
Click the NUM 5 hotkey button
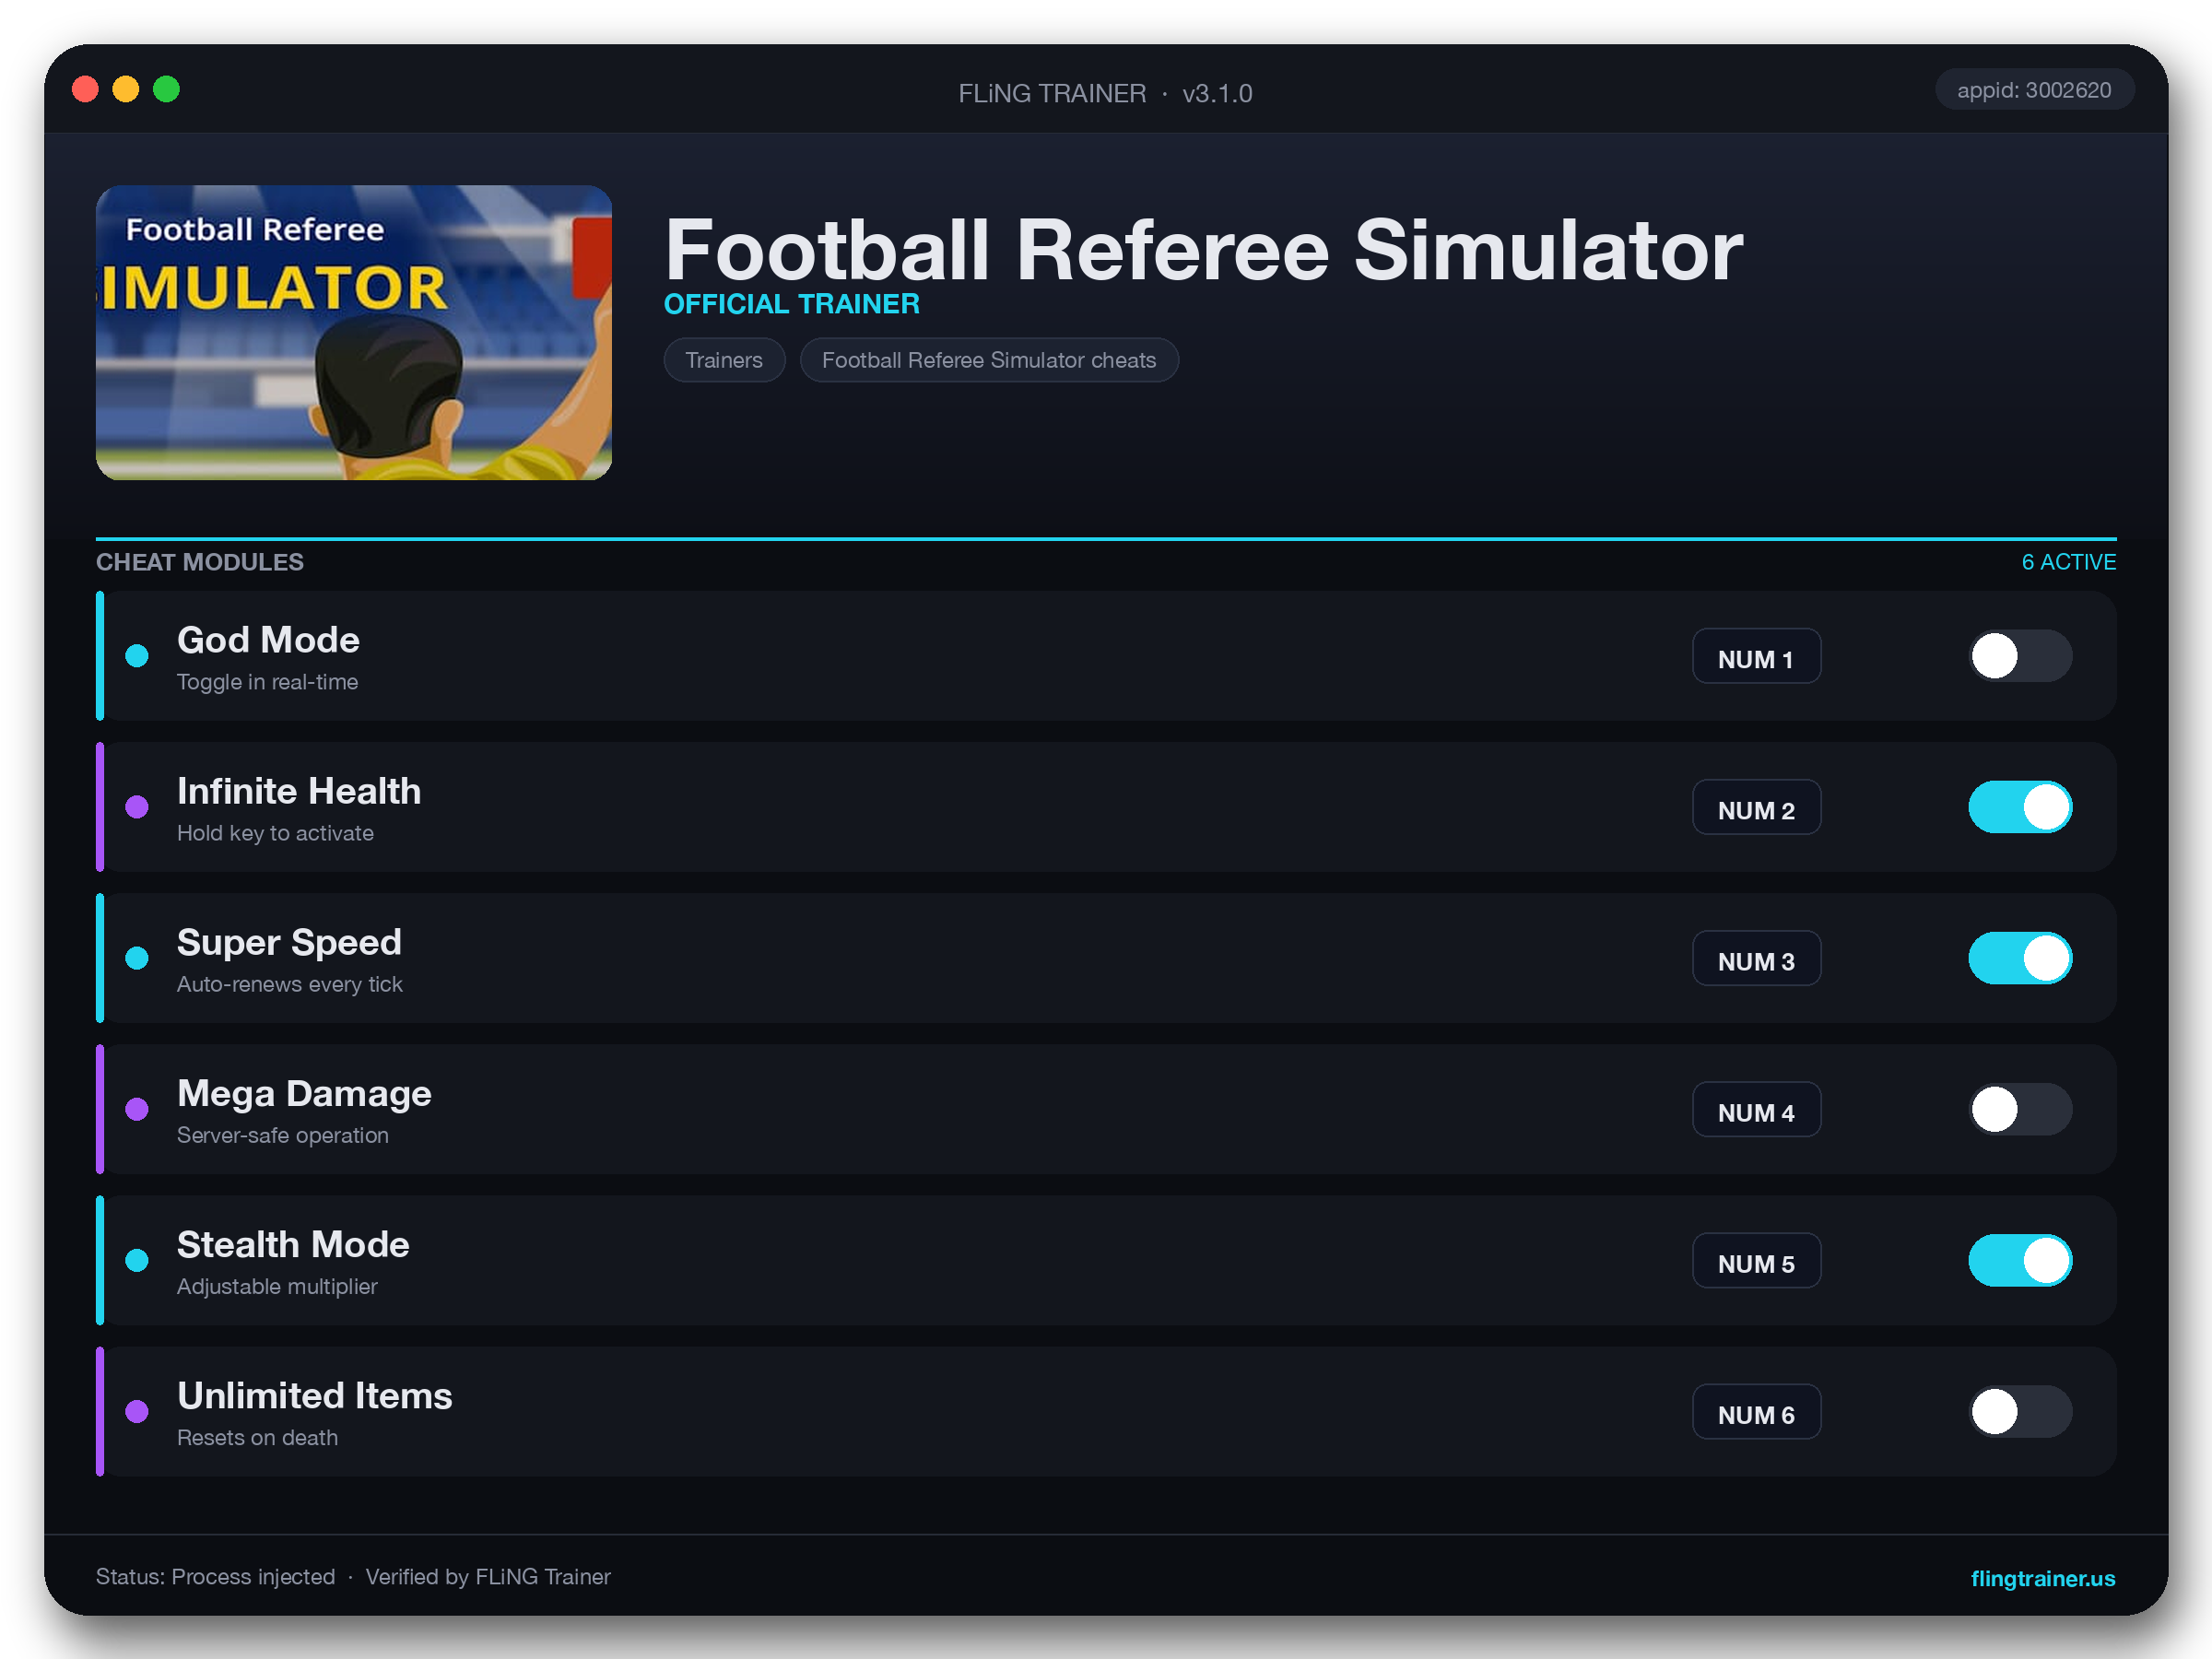click(x=1756, y=1261)
